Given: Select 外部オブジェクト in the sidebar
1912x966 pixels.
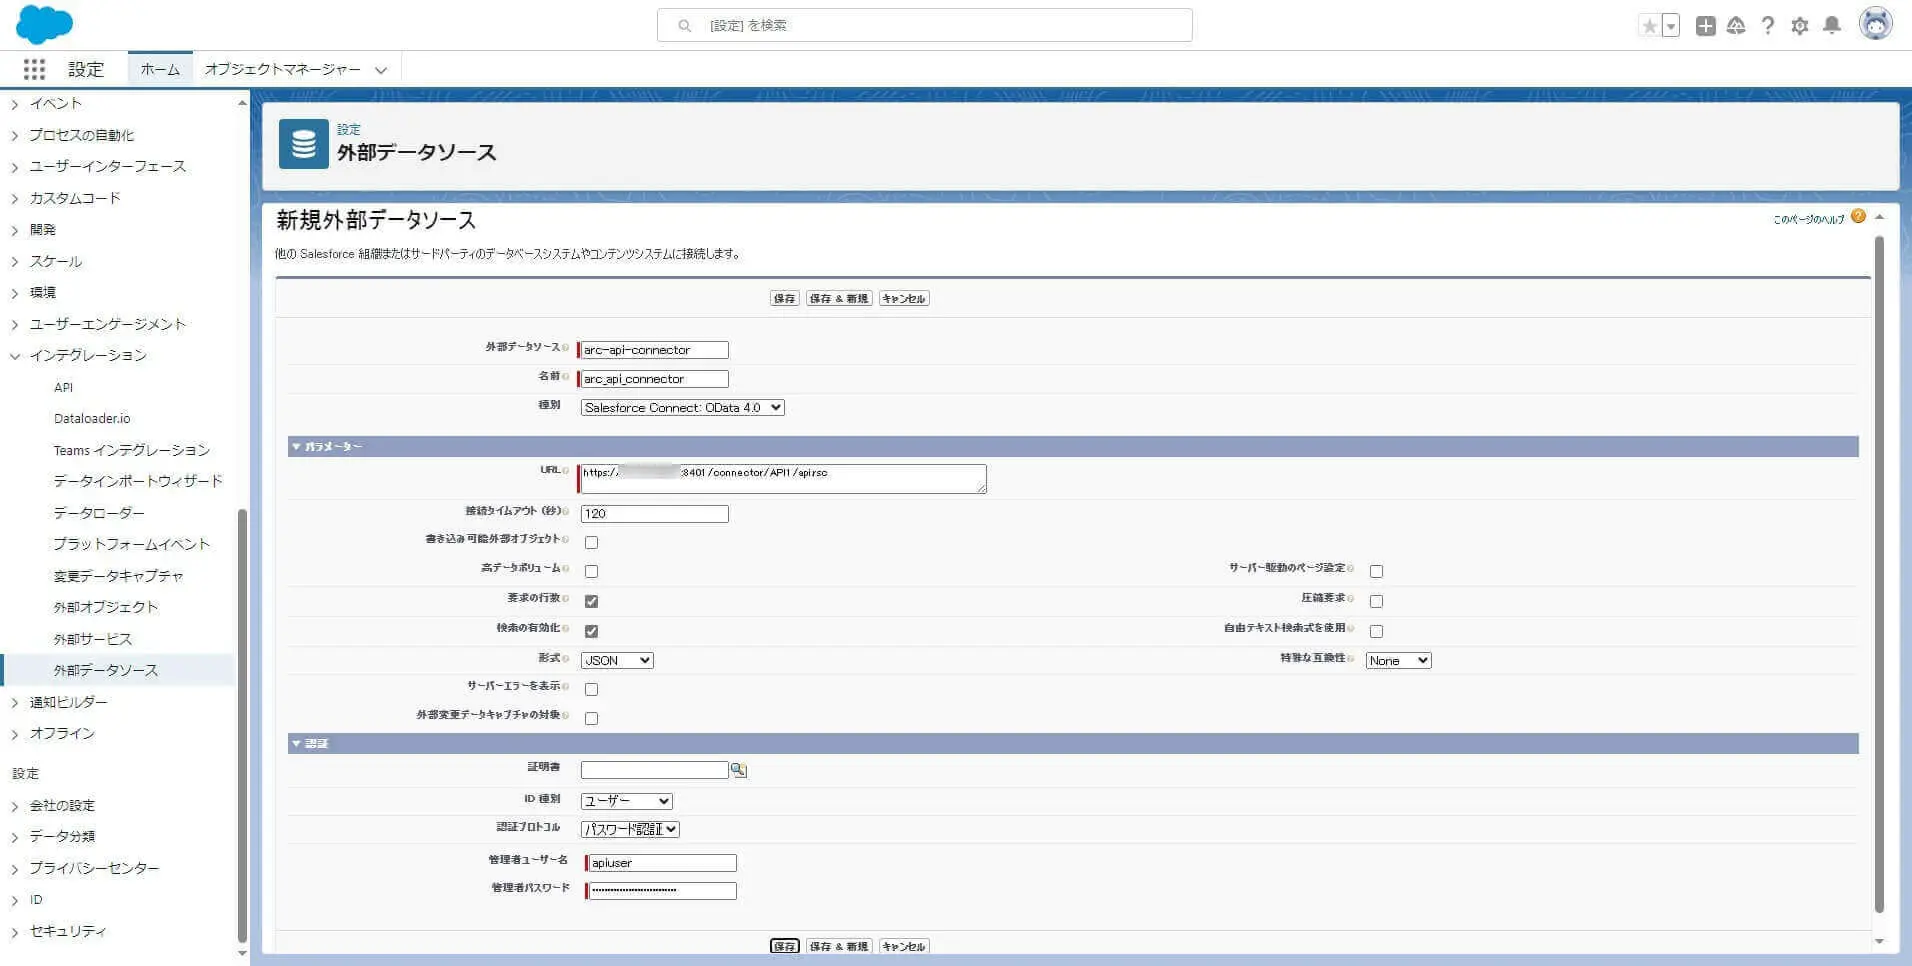Looking at the screenshot, I should 106,607.
